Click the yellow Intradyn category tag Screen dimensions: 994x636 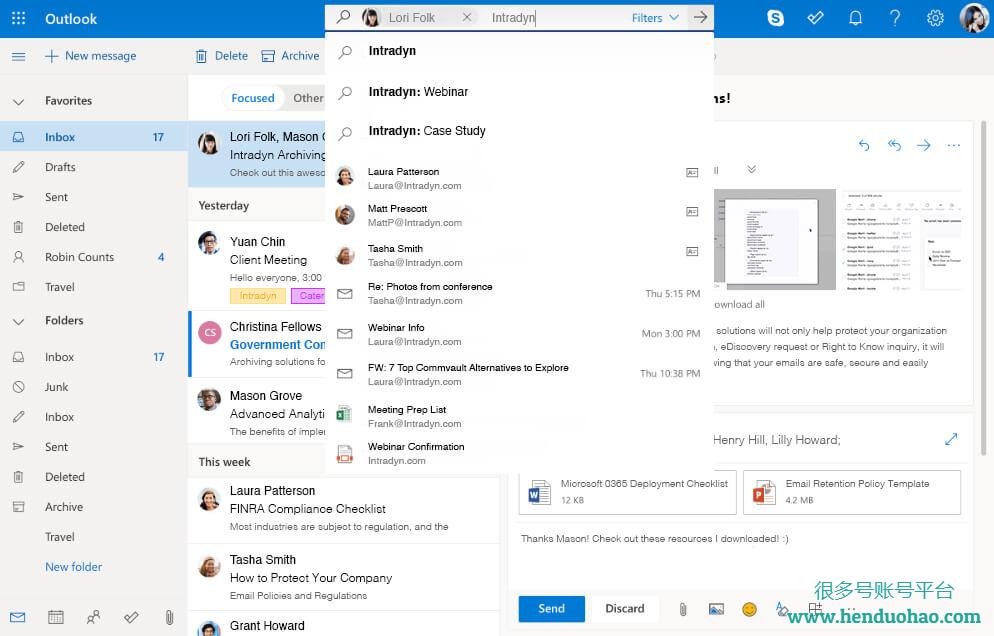(x=258, y=295)
